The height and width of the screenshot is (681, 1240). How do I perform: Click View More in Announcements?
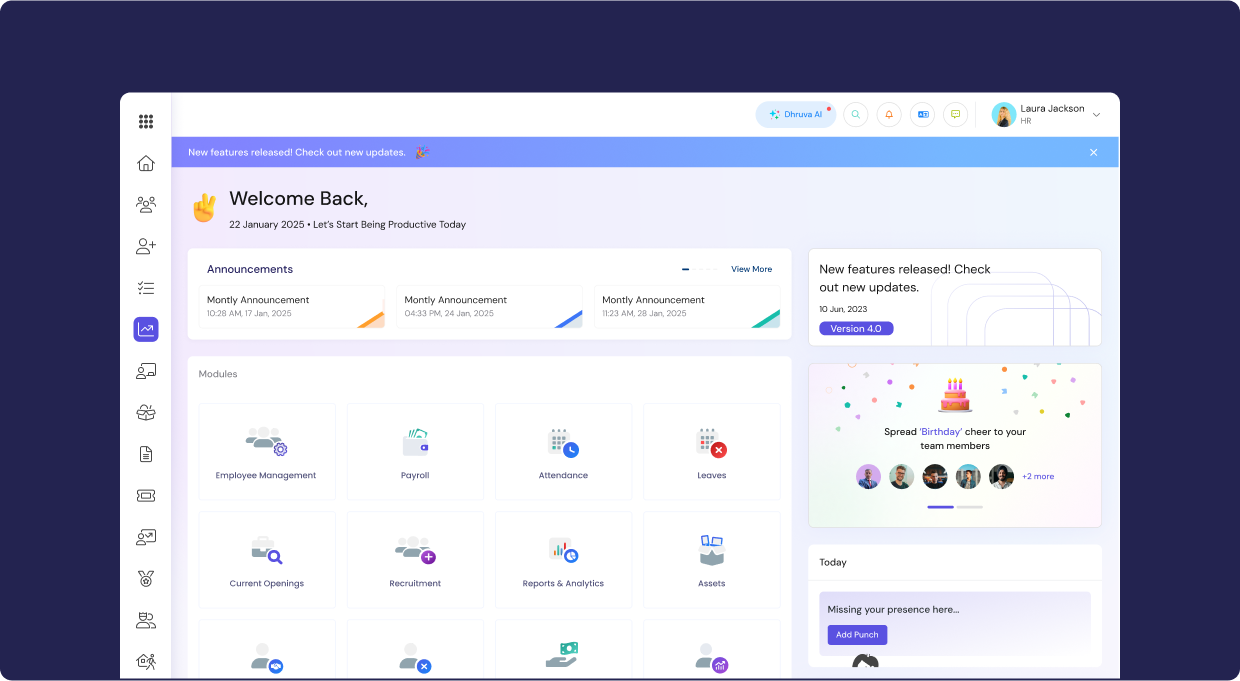[x=751, y=269]
